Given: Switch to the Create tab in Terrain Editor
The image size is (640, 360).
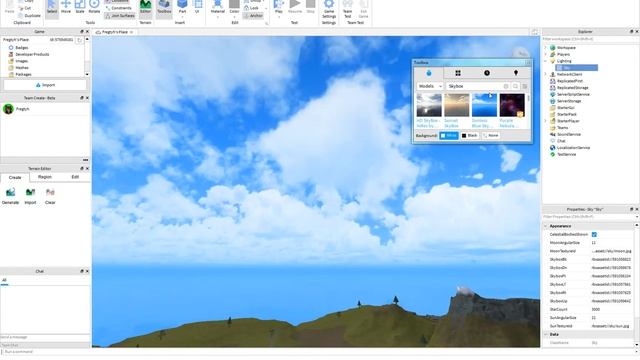Looking at the screenshot, I should click(x=15, y=178).
